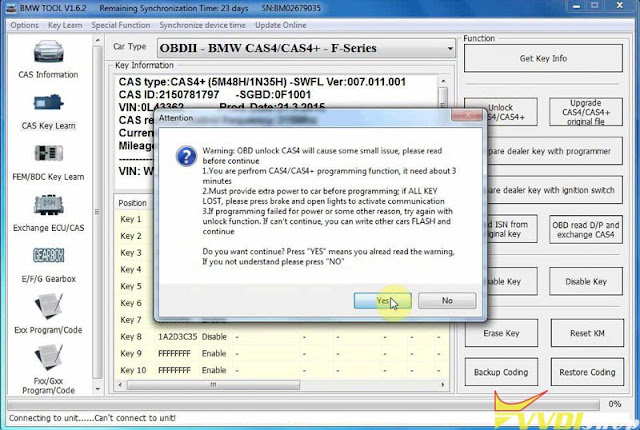
Task: Confirm the warning with Yes
Action: pos(382,301)
